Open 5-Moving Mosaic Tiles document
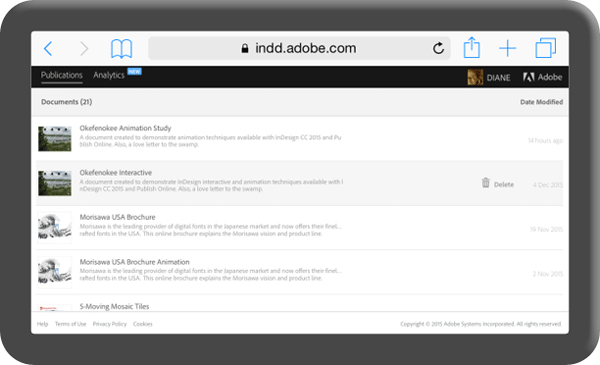Image resolution: width=600 pixels, height=365 pixels. tap(114, 306)
